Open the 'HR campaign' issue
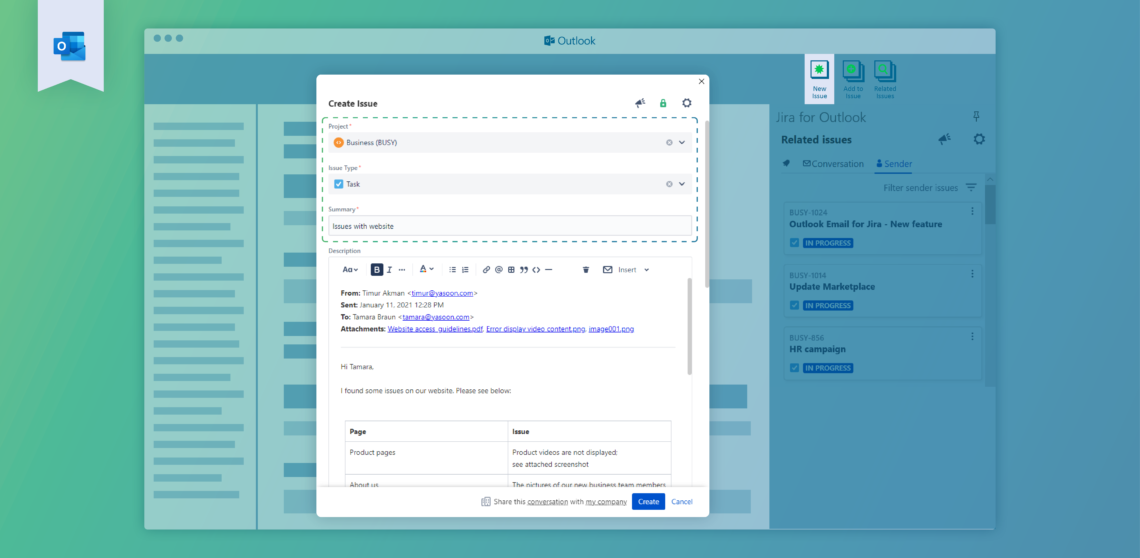The height and width of the screenshot is (558, 1140). tap(817, 349)
